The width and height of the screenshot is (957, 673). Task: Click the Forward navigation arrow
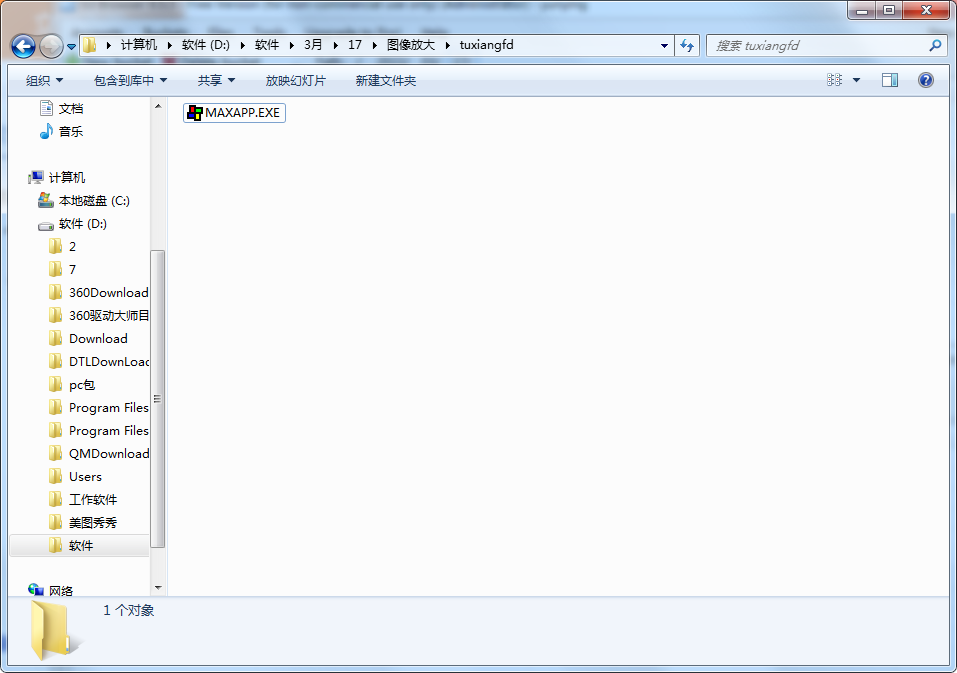(51, 46)
